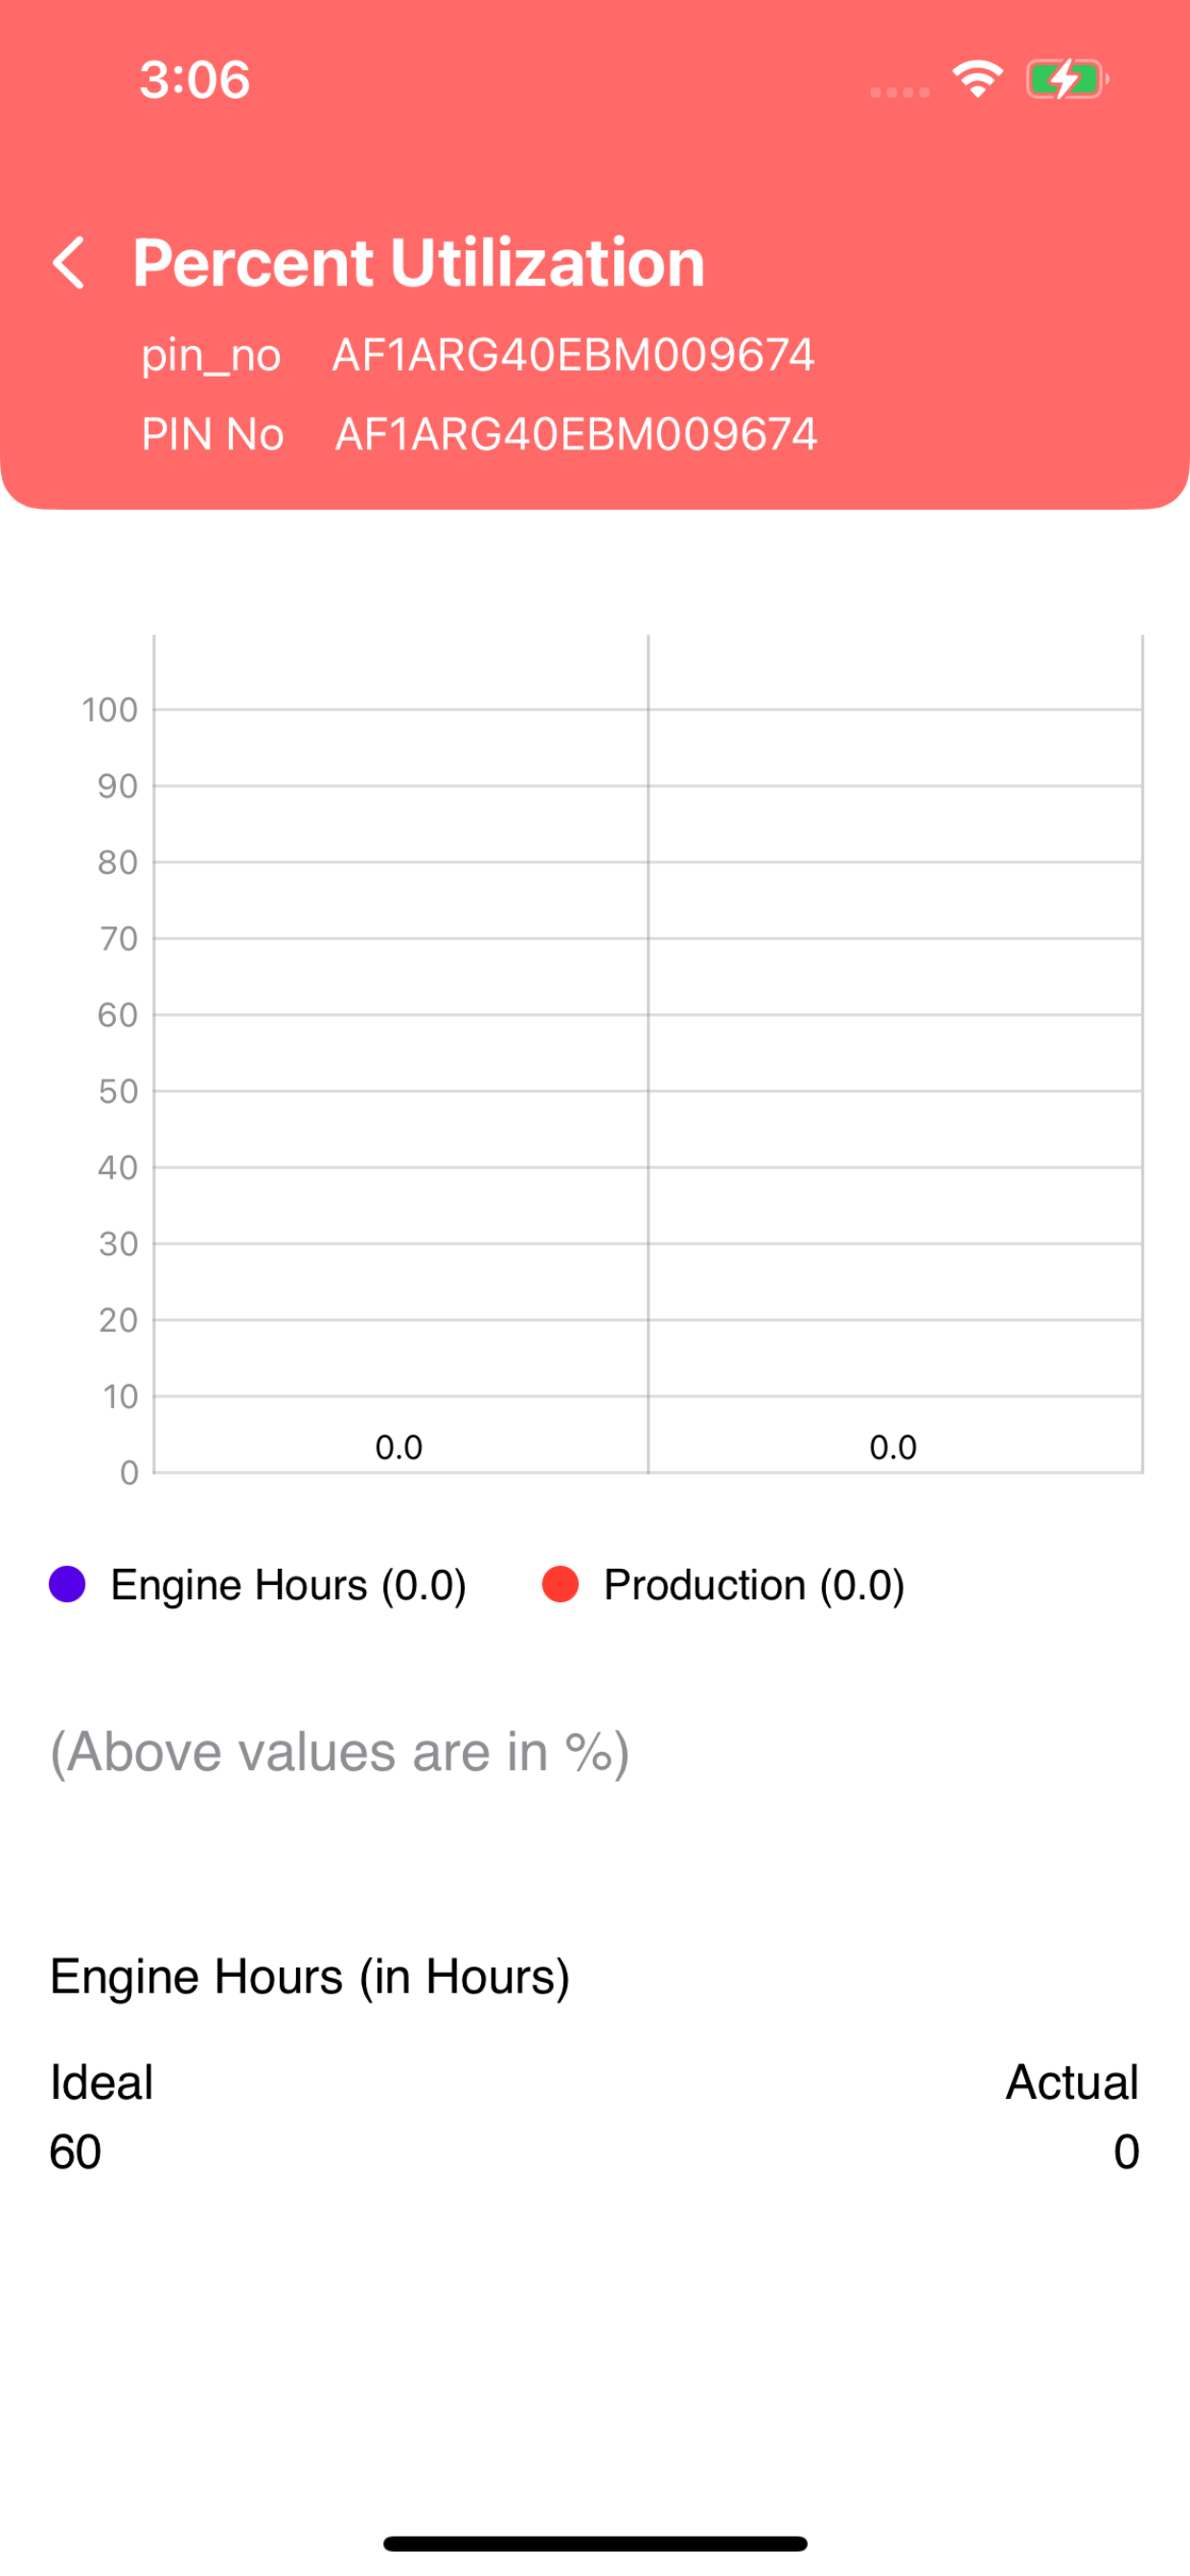Tap the Actual value 0
The width and height of the screenshot is (1190, 2576).
pyautogui.click(x=1126, y=2152)
